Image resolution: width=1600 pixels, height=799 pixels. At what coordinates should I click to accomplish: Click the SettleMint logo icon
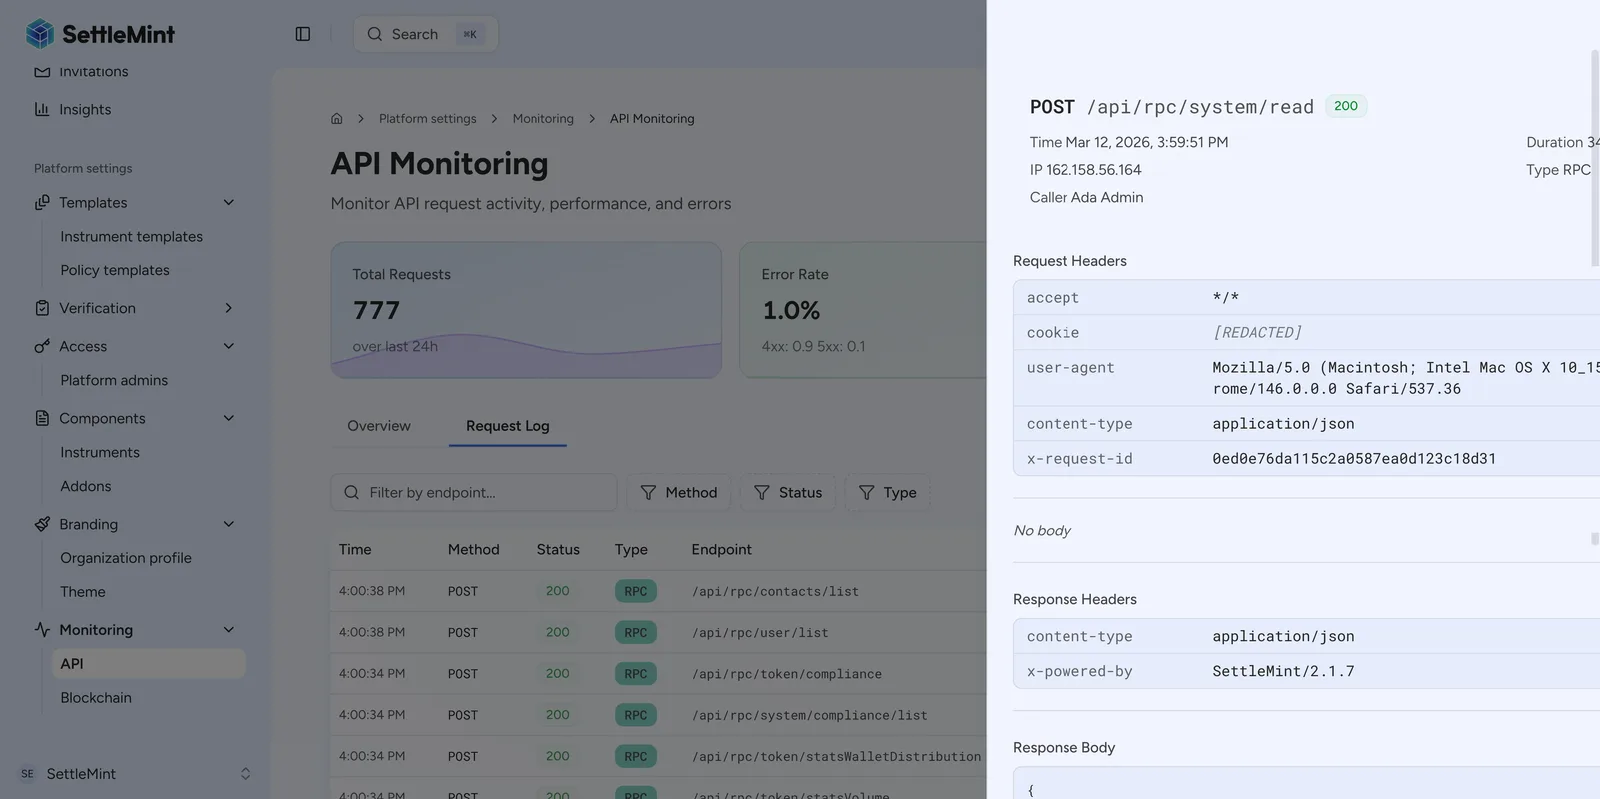(40, 34)
